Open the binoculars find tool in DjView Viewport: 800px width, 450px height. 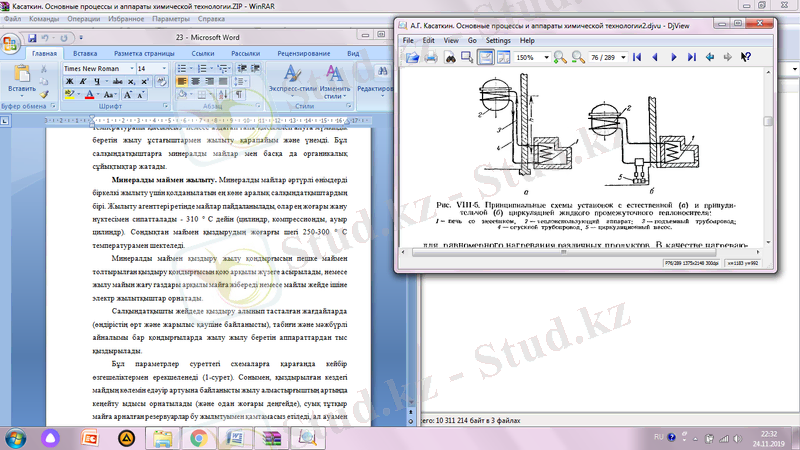pos(450,58)
